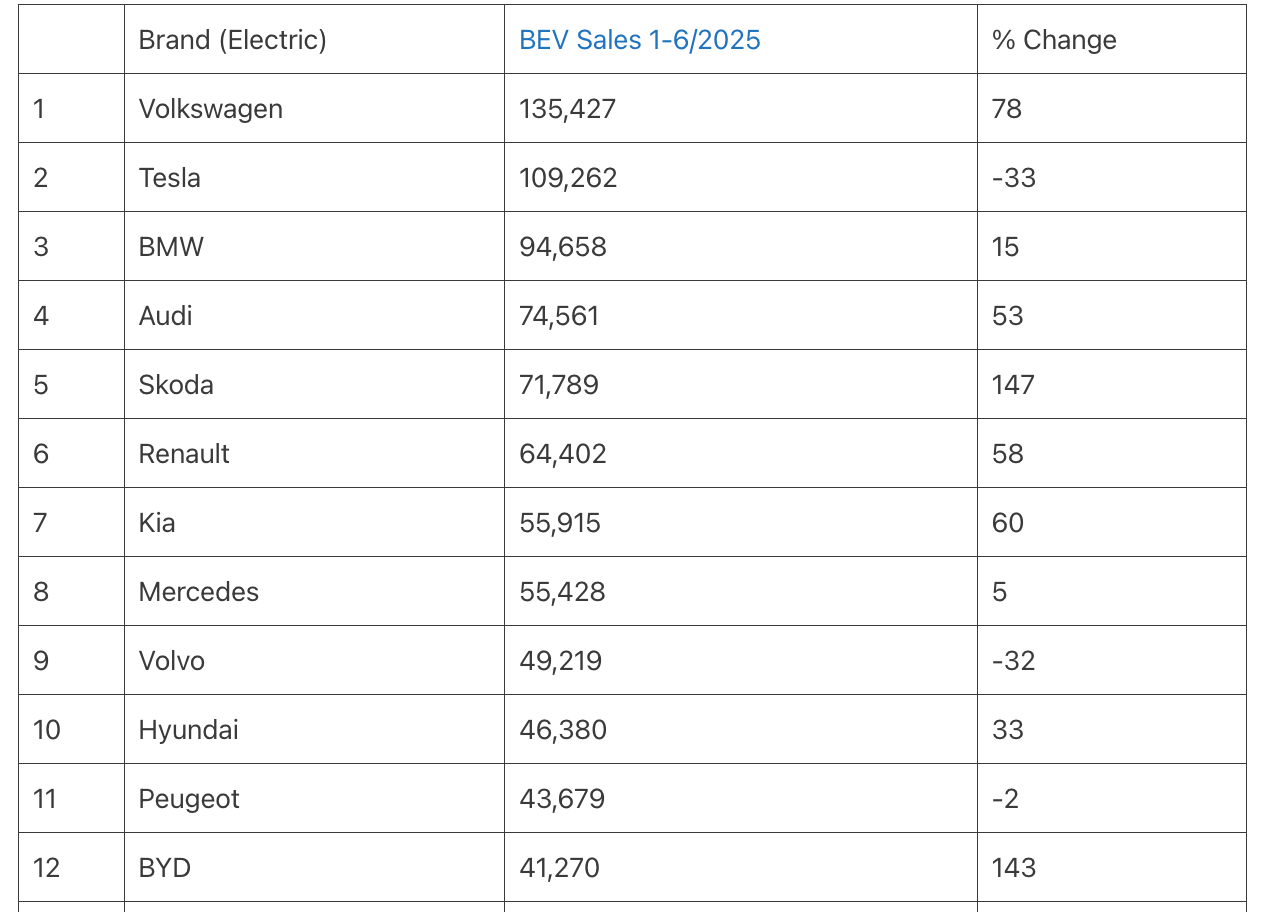Select the Audi brand cell
This screenshot has width=1270, height=912.
[x=166, y=316]
